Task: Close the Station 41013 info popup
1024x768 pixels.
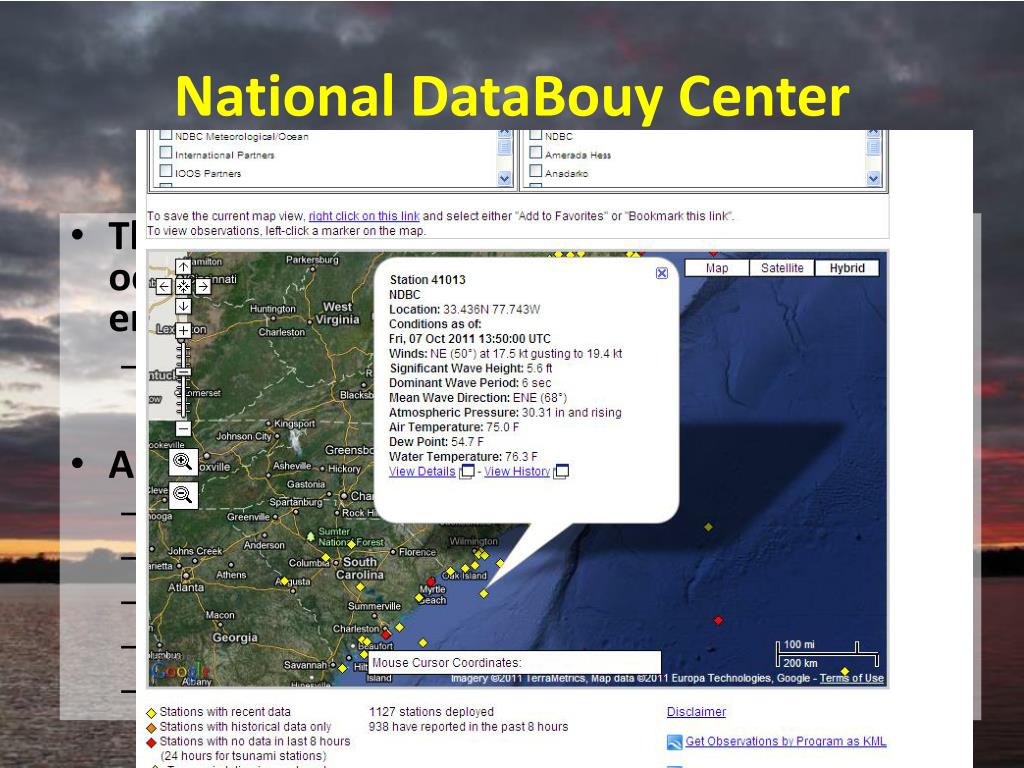Action: [662, 273]
